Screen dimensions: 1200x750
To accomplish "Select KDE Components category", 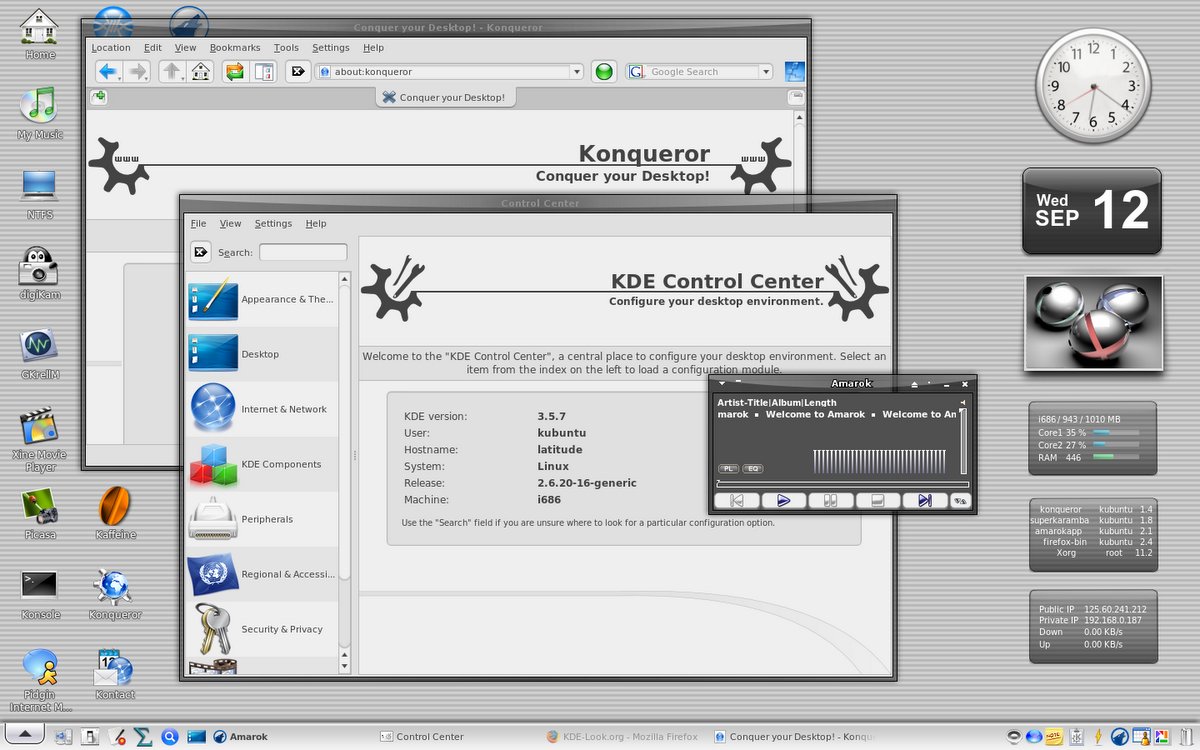I will [x=263, y=464].
